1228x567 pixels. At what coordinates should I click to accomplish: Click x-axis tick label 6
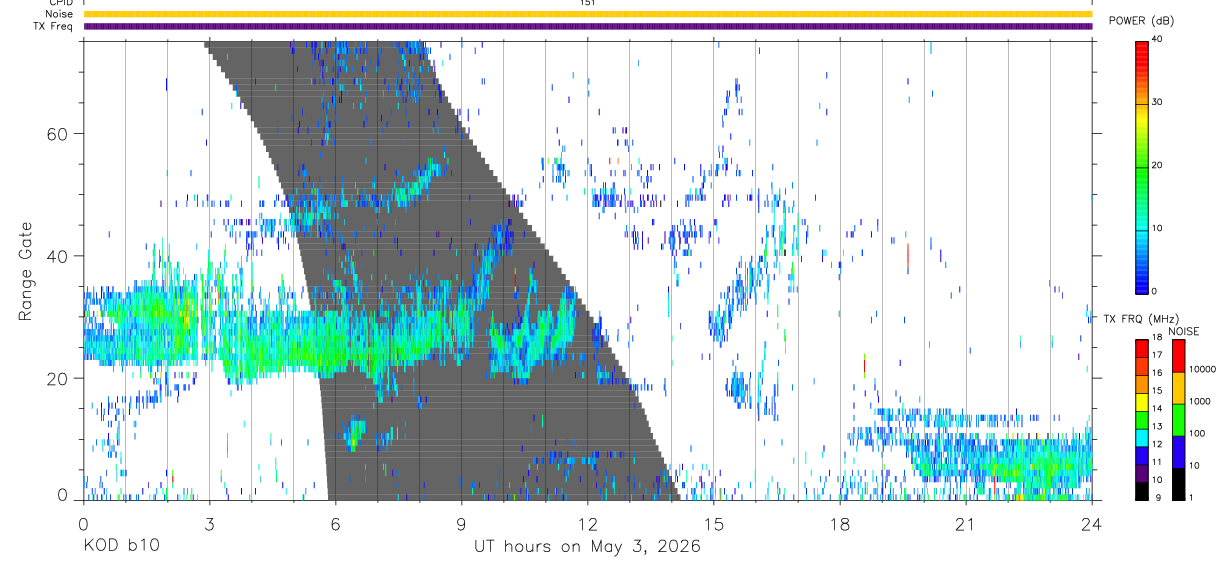click(x=335, y=523)
